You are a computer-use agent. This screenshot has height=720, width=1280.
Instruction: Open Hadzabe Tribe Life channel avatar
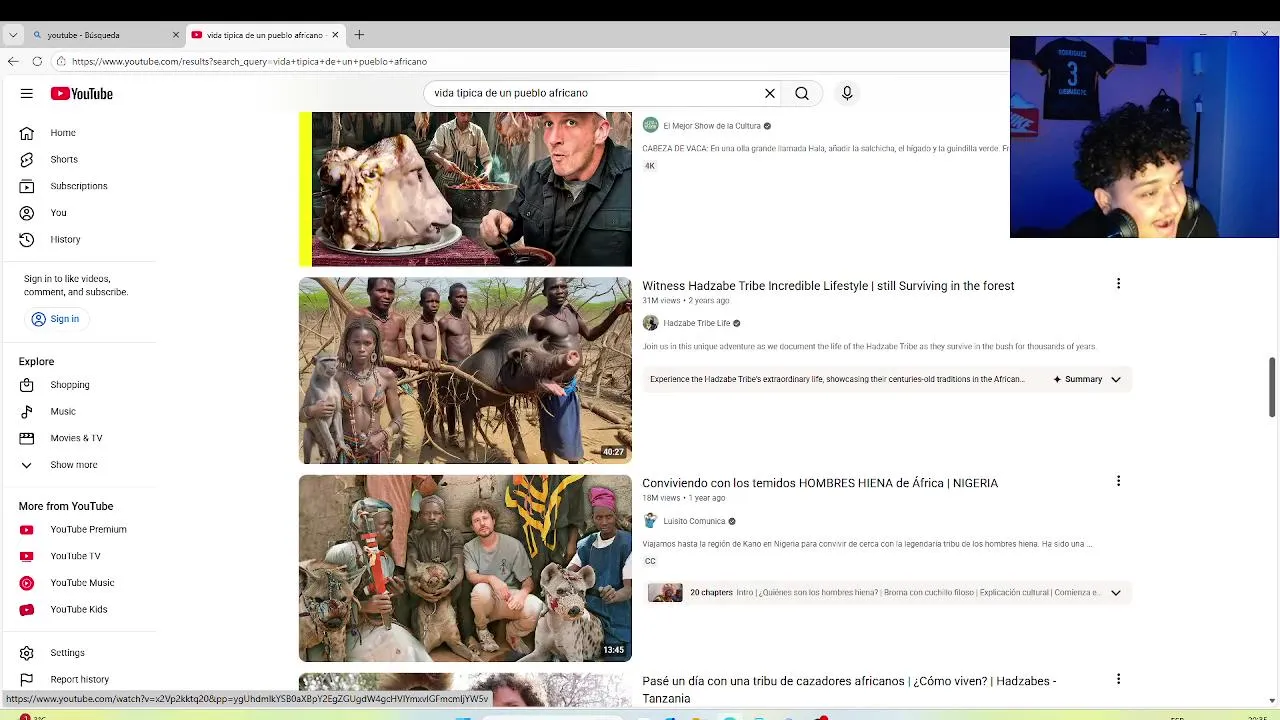point(650,323)
